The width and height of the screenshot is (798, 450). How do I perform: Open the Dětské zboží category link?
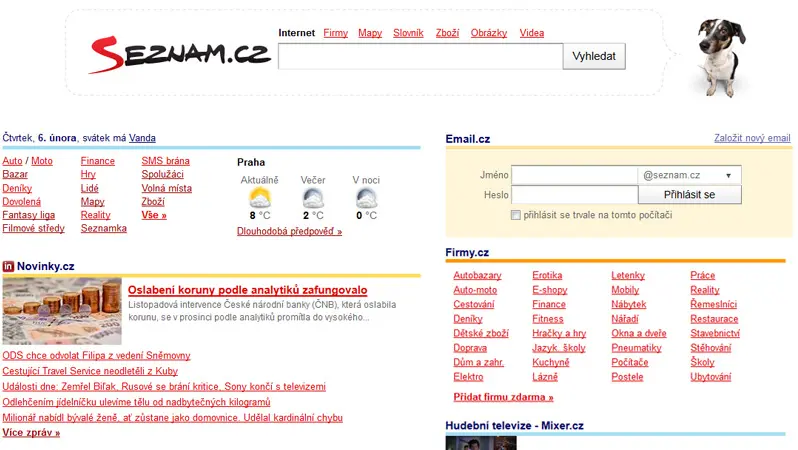tap(481, 333)
